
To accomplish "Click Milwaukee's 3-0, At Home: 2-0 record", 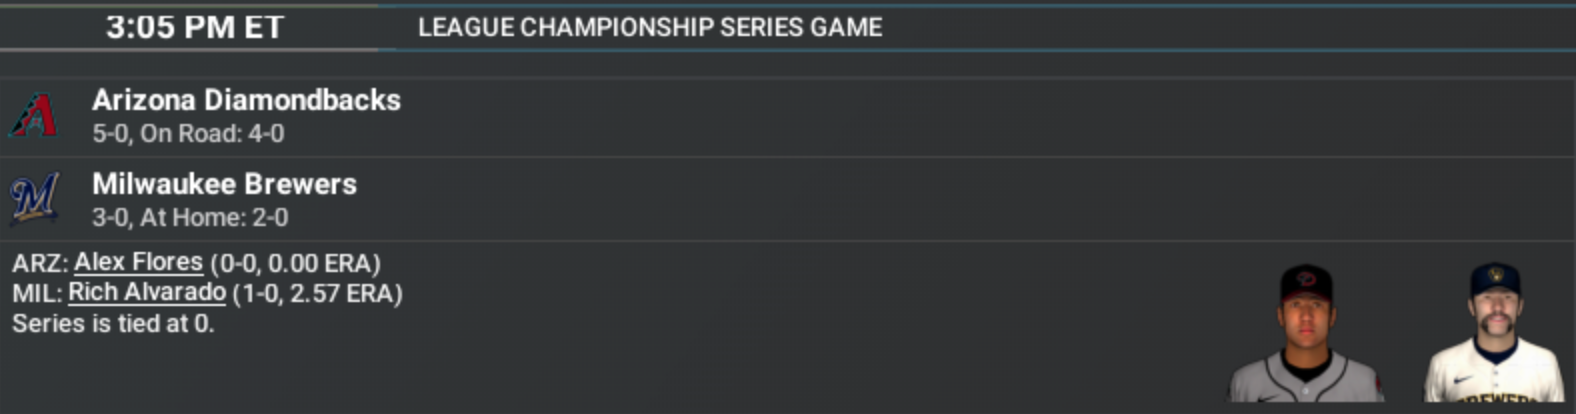I will [190, 217].
